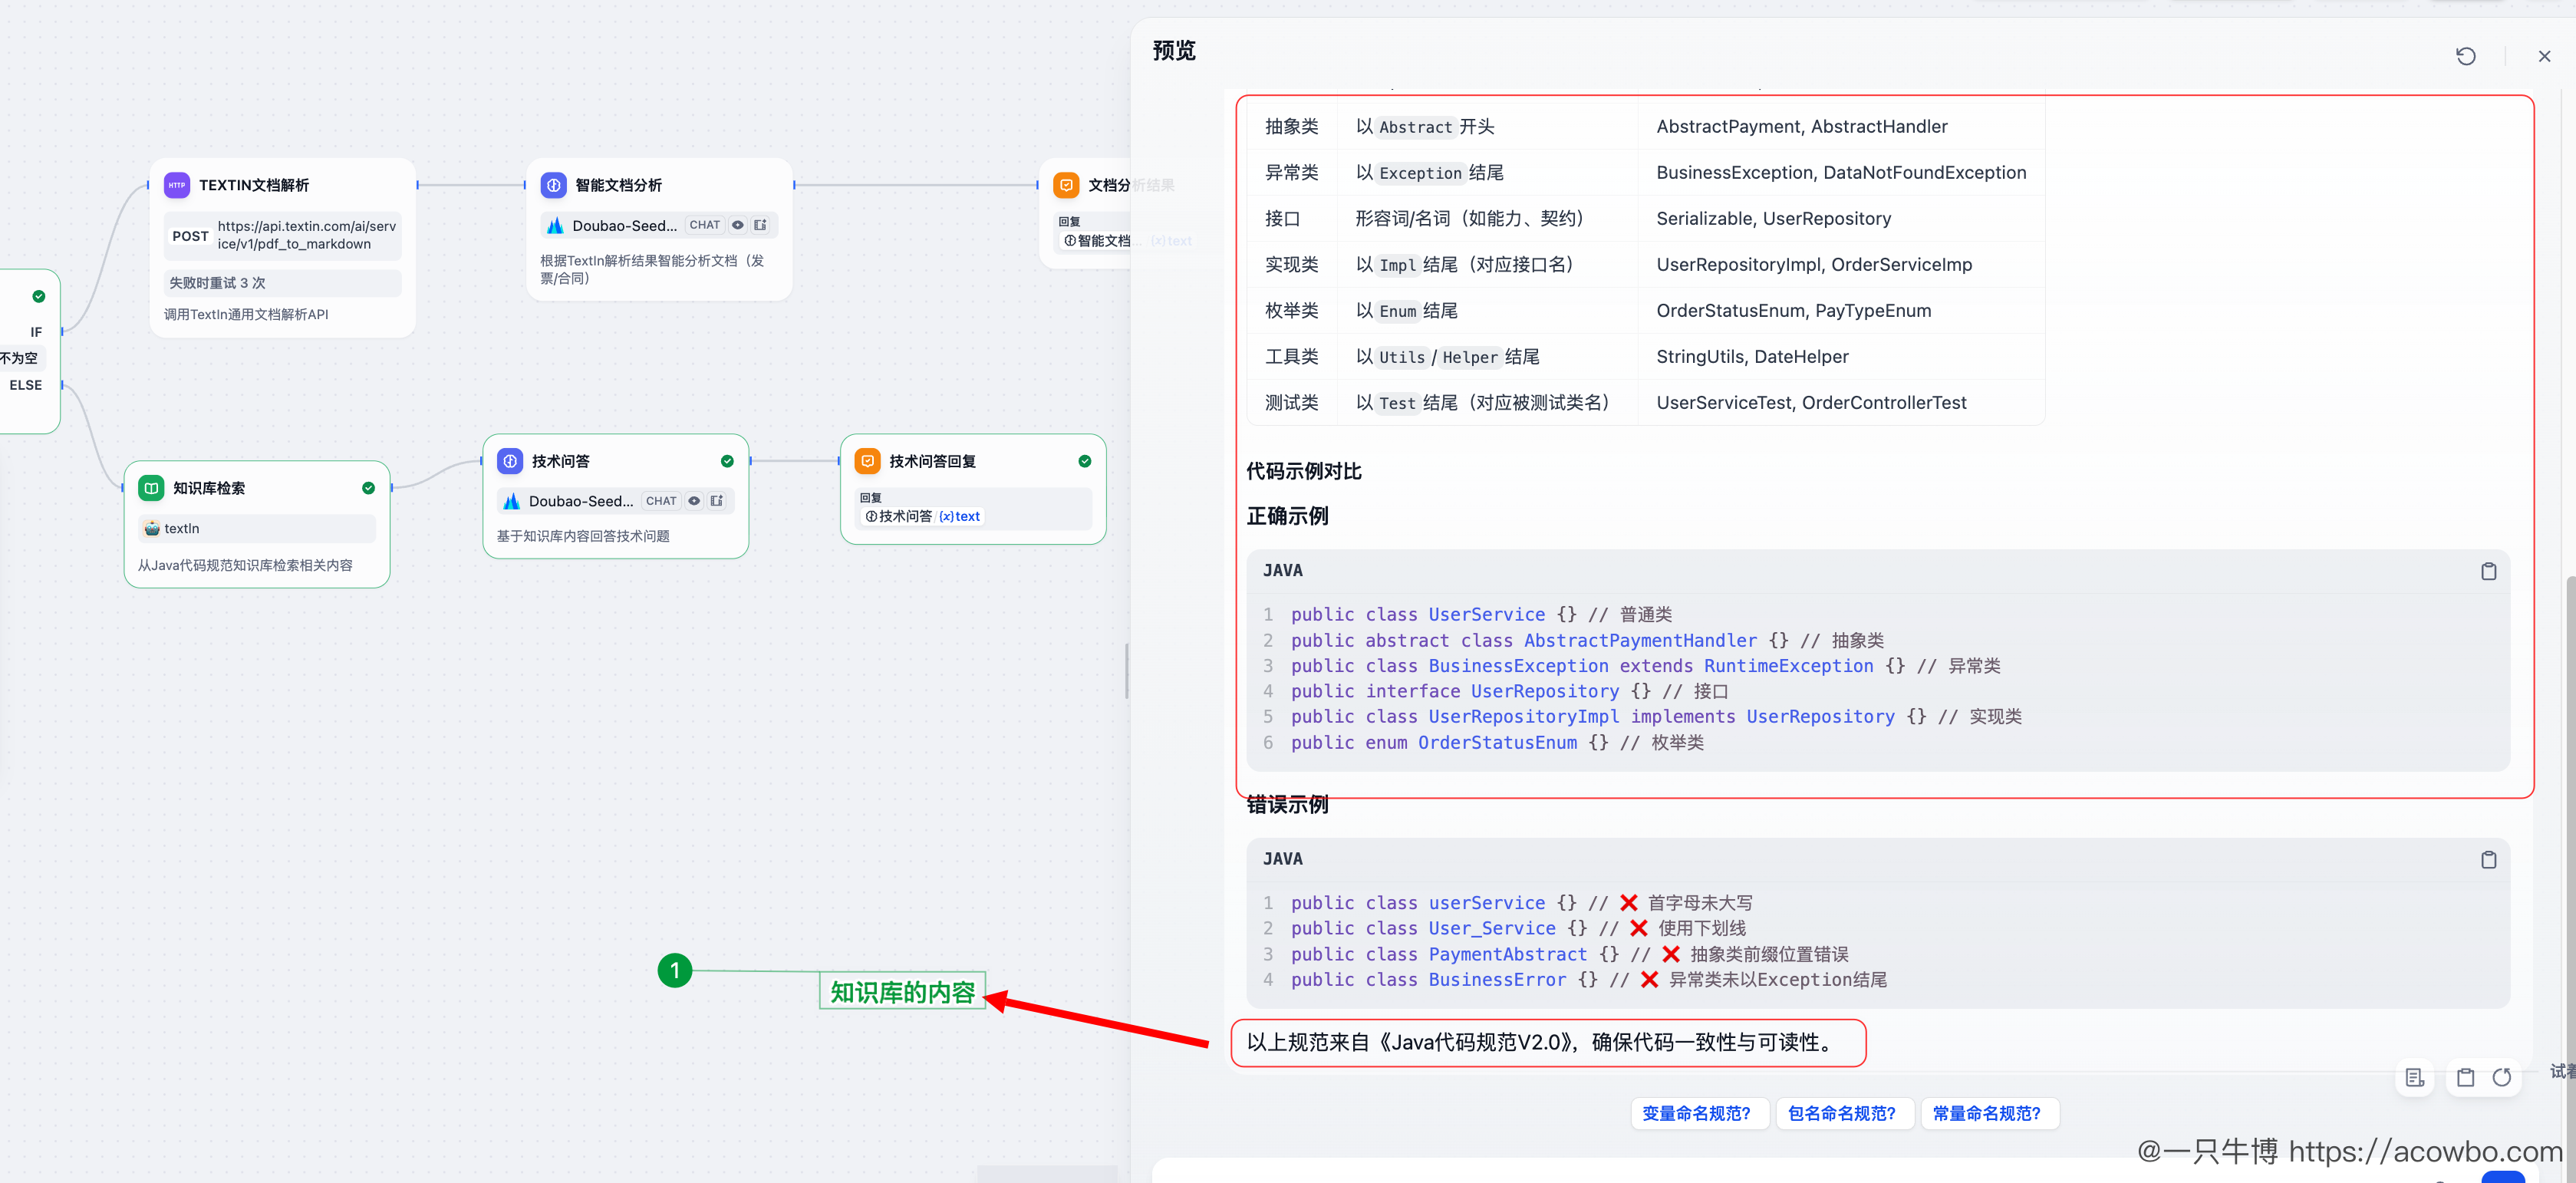Toggle vision eye on 智能文档分析 model
The width and height of the screenshot is (2576, 1183).
[738, 225]
